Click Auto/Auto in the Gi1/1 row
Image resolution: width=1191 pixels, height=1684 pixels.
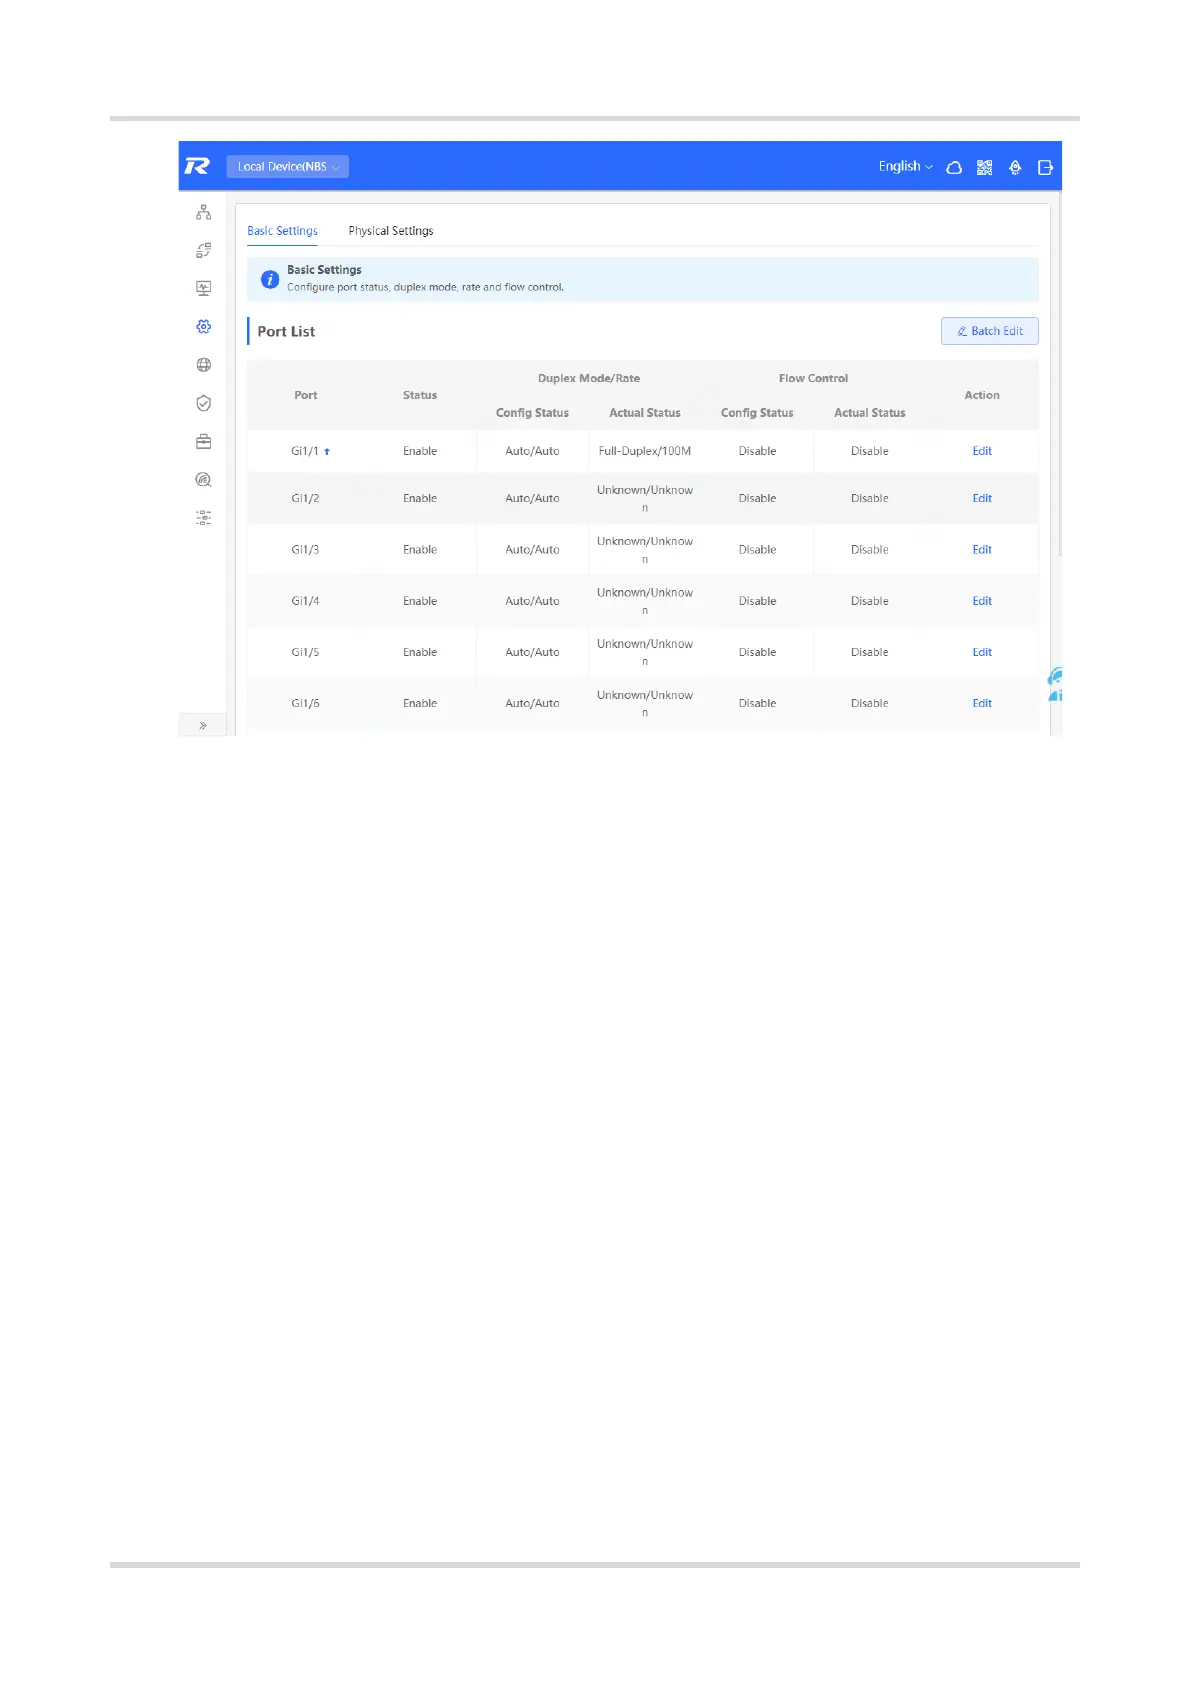pos(532,451)
